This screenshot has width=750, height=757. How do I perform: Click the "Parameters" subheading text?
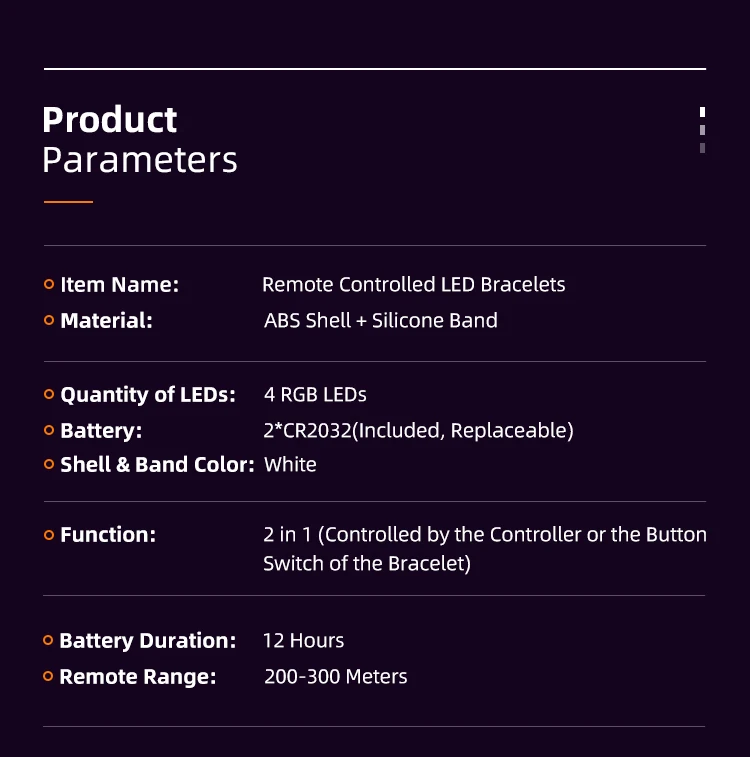[x=140, y=160]
